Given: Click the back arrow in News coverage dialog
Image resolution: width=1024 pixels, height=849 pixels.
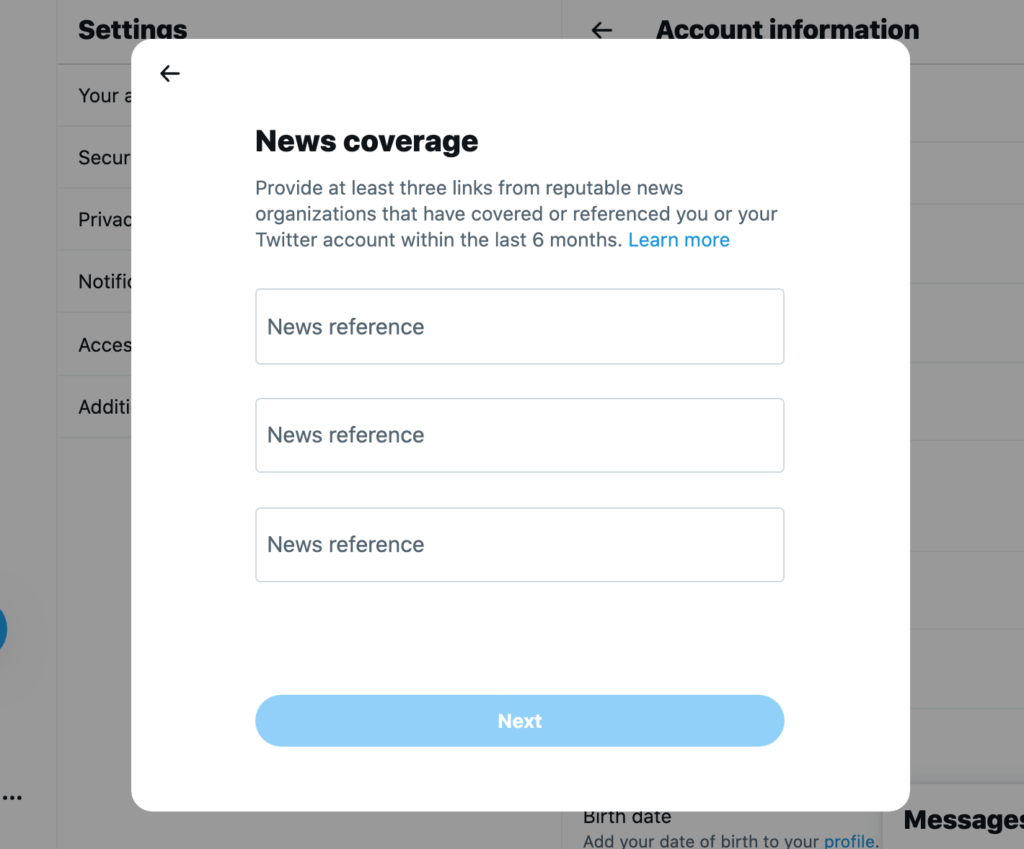Looking at the screenshot, I should click(170, 73).
